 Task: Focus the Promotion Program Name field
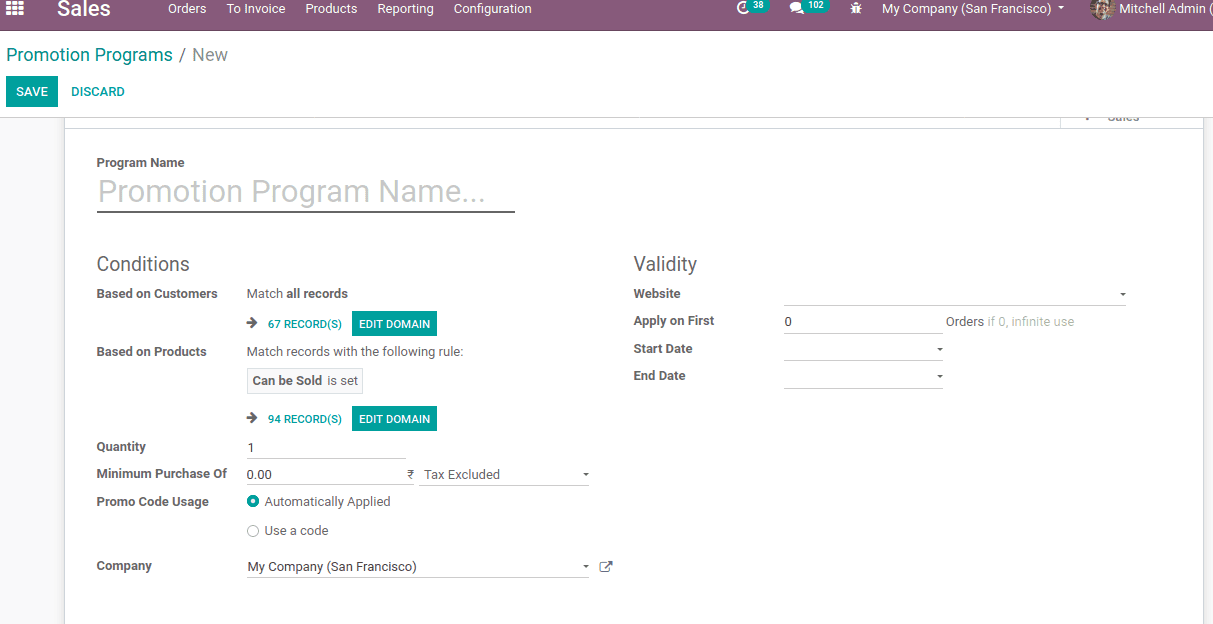[x=306, y=192]
